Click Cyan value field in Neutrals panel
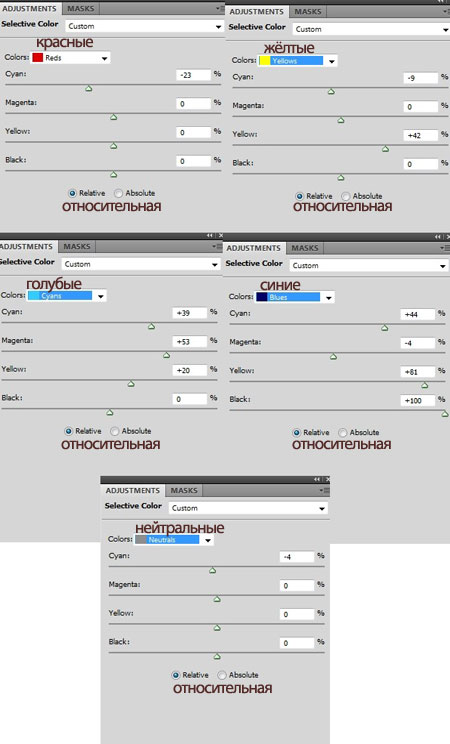 pos(297,557)
